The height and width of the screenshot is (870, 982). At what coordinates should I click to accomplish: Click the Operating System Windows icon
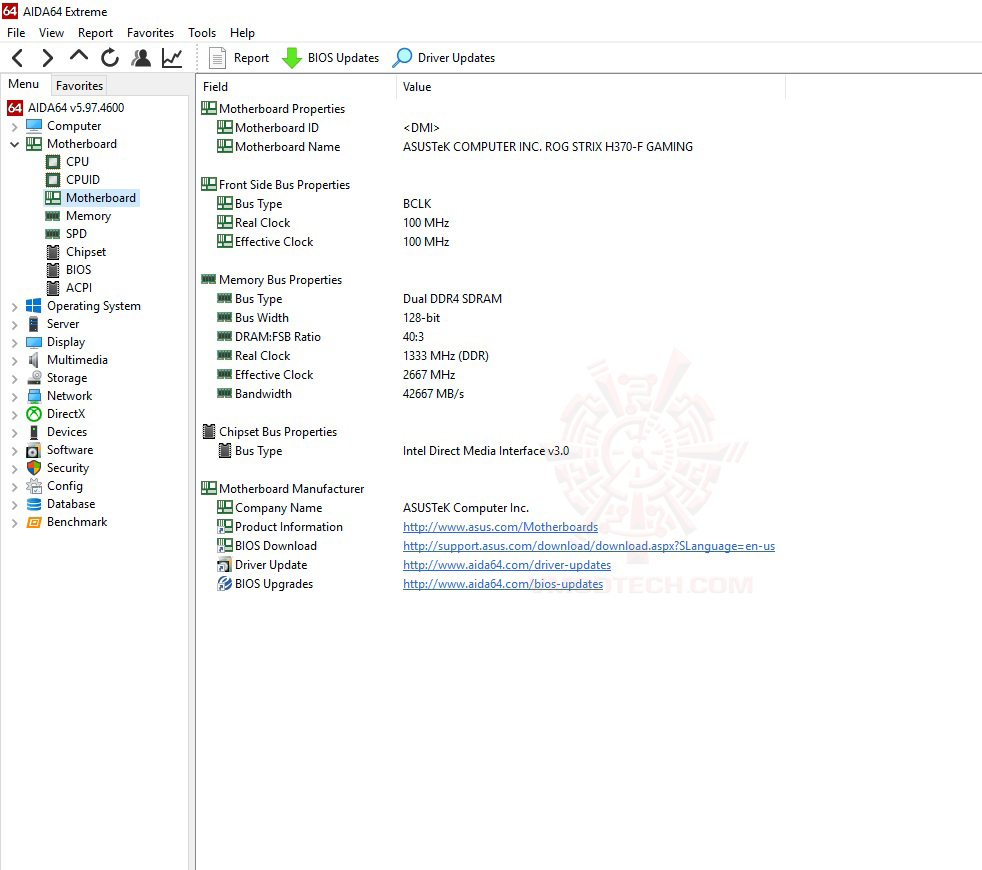pos(34,306)
